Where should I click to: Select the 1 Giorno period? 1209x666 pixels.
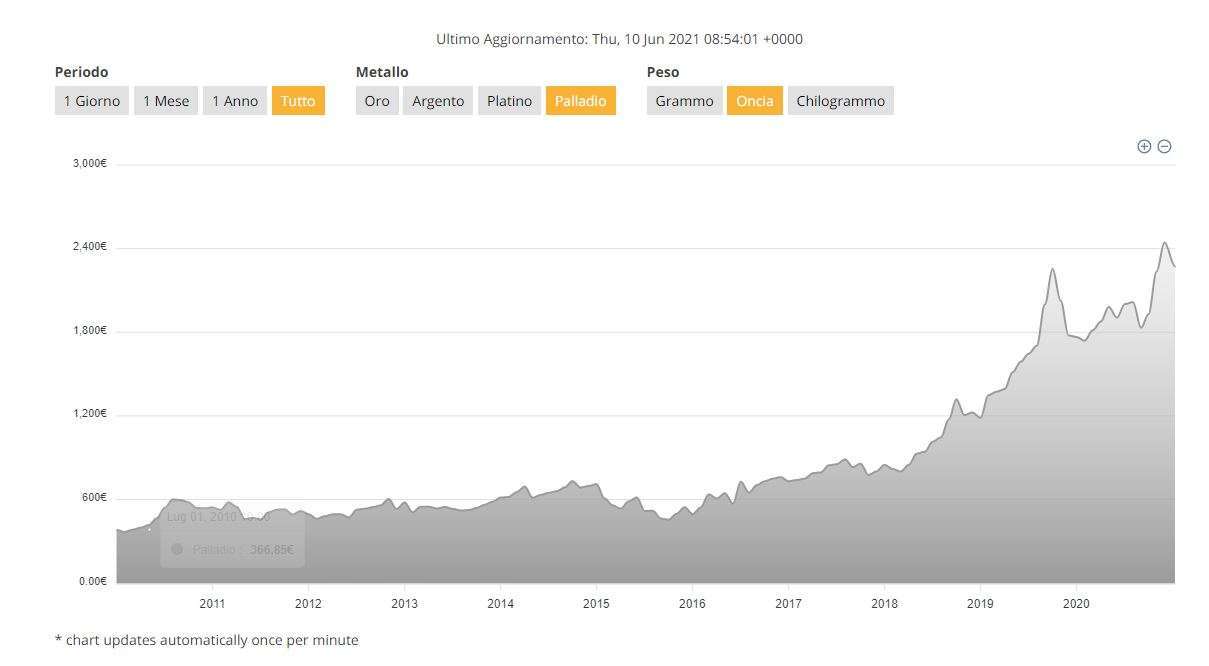coord(92,101)
